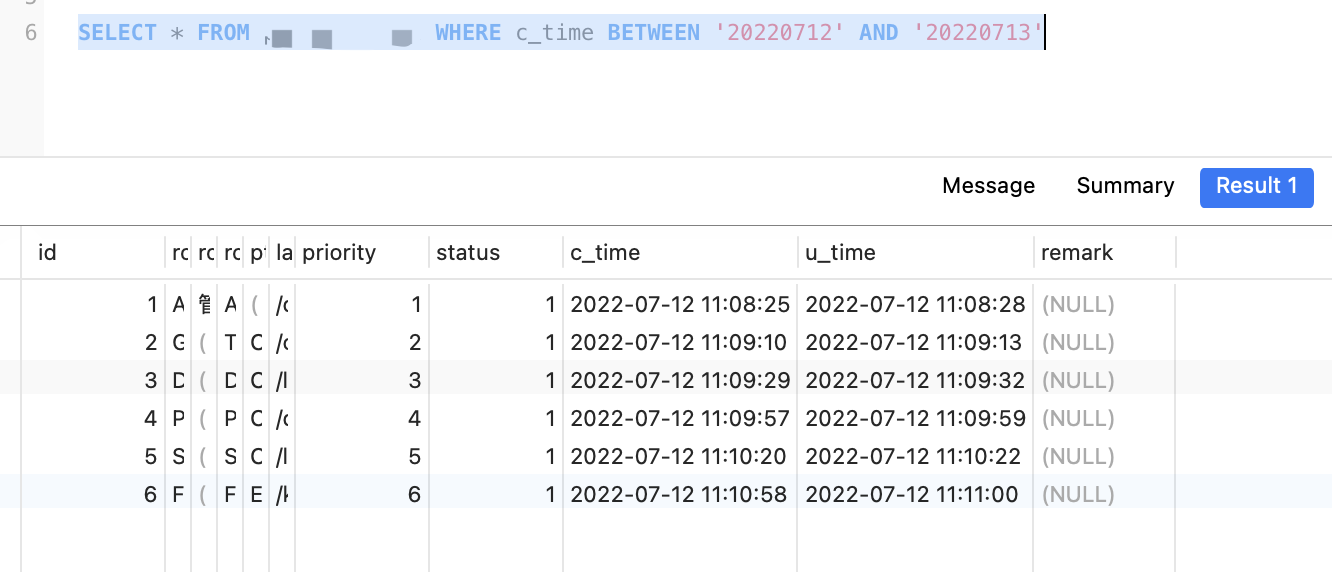This screenshot has width=1332, height=572.
Task: Click the '20220712' date string in query
Action: (x=780, y=33)
